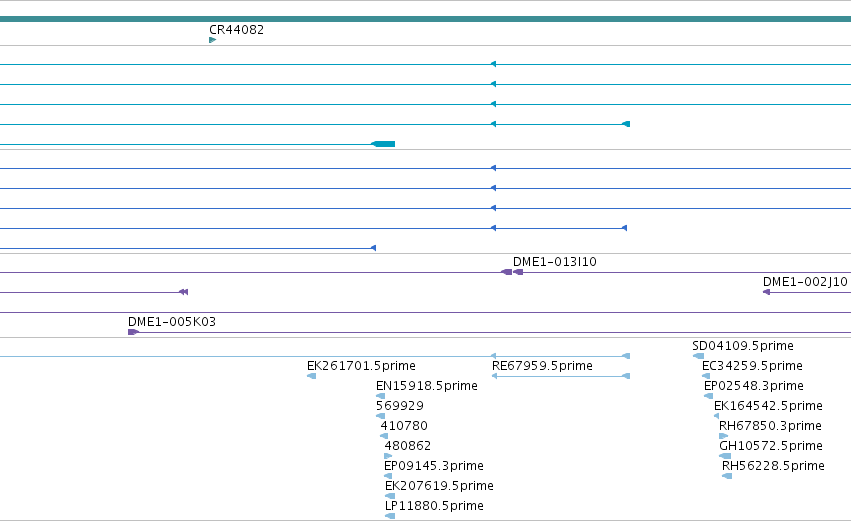Click the DME1-005K03 clone label
The width and height of the screenshot is (851, 521).
coord(172,322)
